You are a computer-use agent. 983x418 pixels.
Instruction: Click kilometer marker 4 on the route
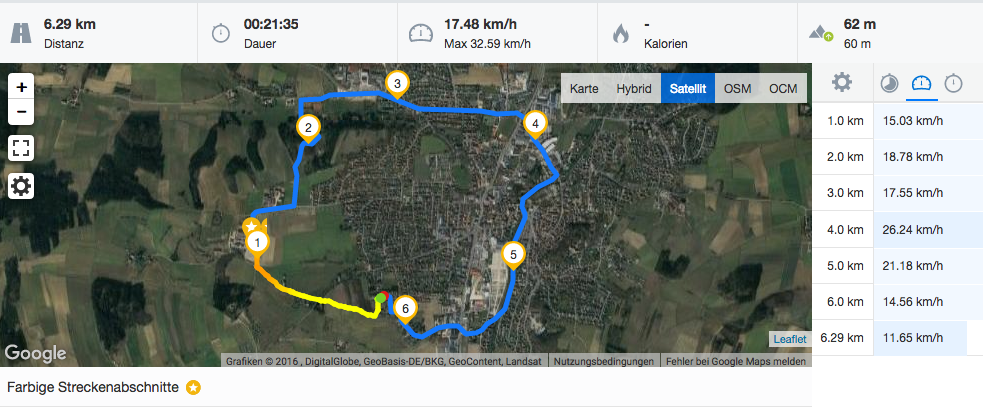(x=535, y=125)
